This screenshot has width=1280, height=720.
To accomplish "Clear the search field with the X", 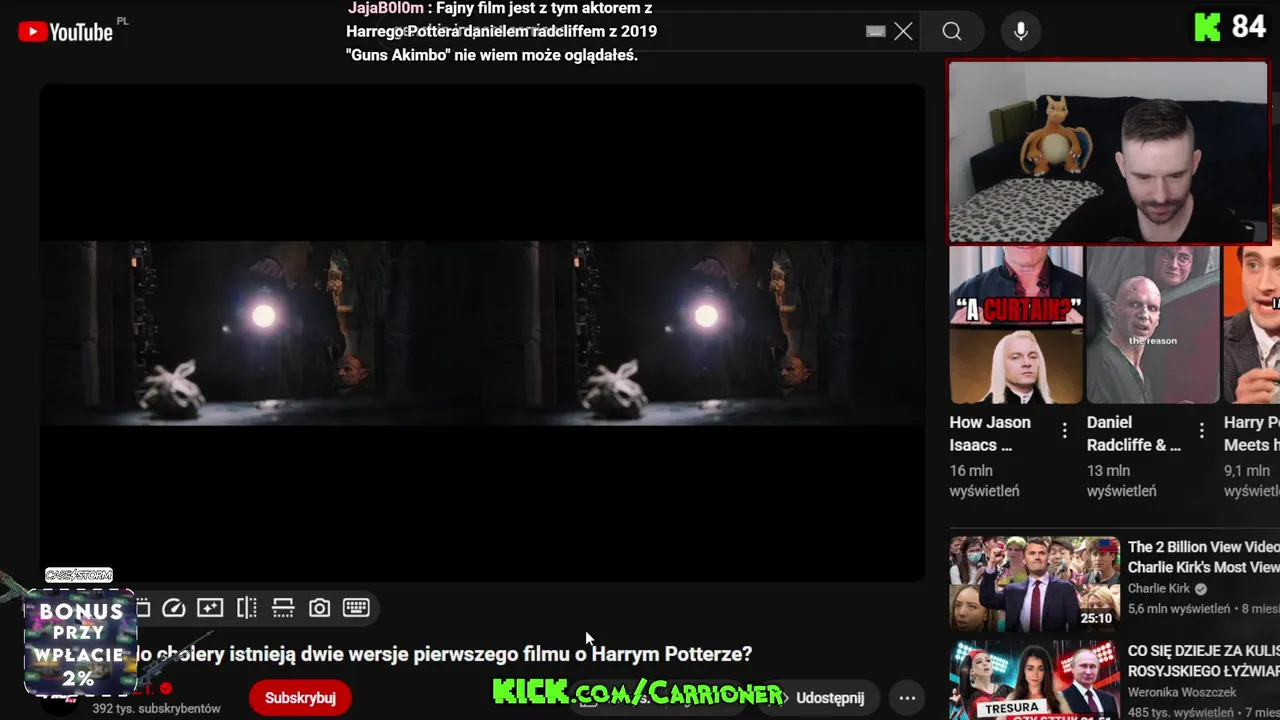I will tap(903, 31).
